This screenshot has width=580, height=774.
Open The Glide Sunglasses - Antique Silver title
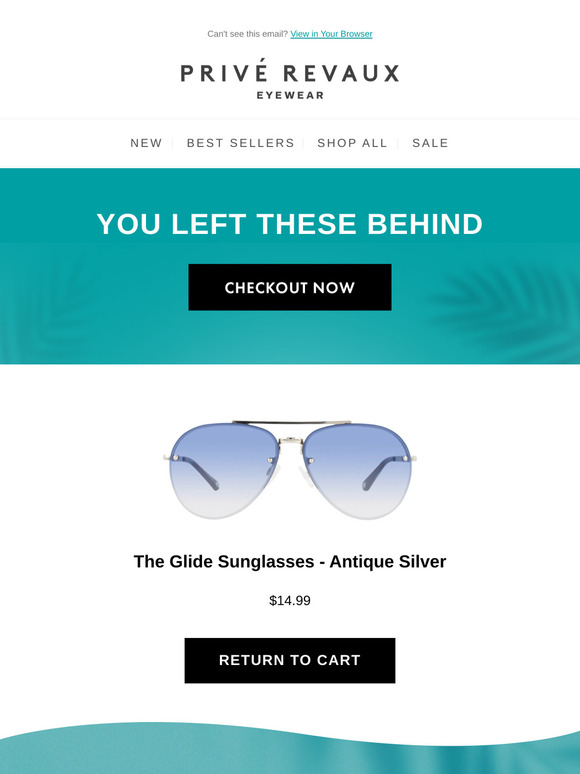[290, 562]
